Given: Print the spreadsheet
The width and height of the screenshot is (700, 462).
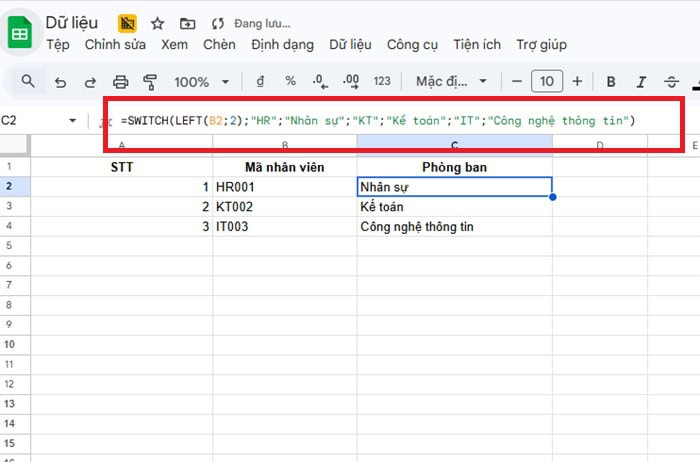Looking at the screenshot, I should 121,82.
